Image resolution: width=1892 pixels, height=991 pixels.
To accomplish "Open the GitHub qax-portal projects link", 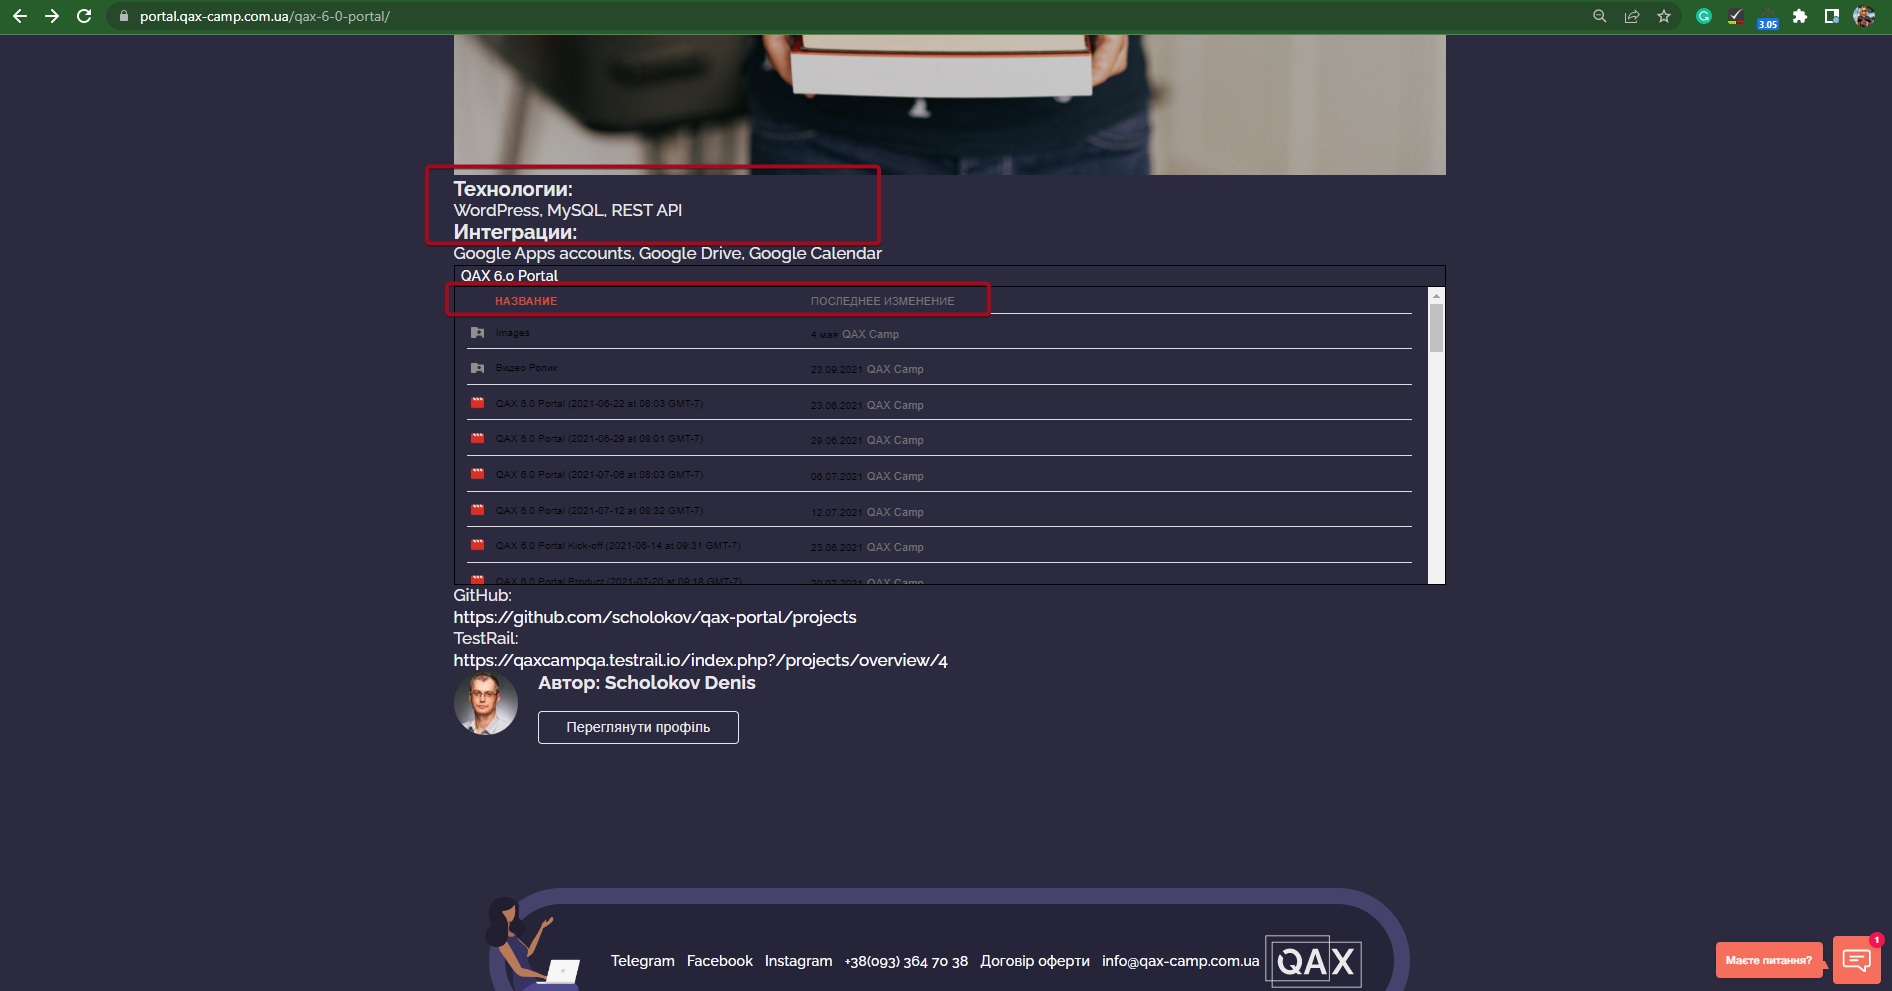I will point(654,617).
